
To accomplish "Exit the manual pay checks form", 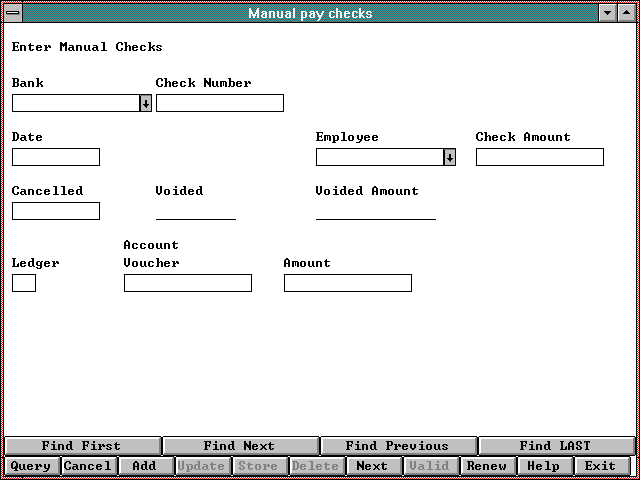I will [600, 466].
